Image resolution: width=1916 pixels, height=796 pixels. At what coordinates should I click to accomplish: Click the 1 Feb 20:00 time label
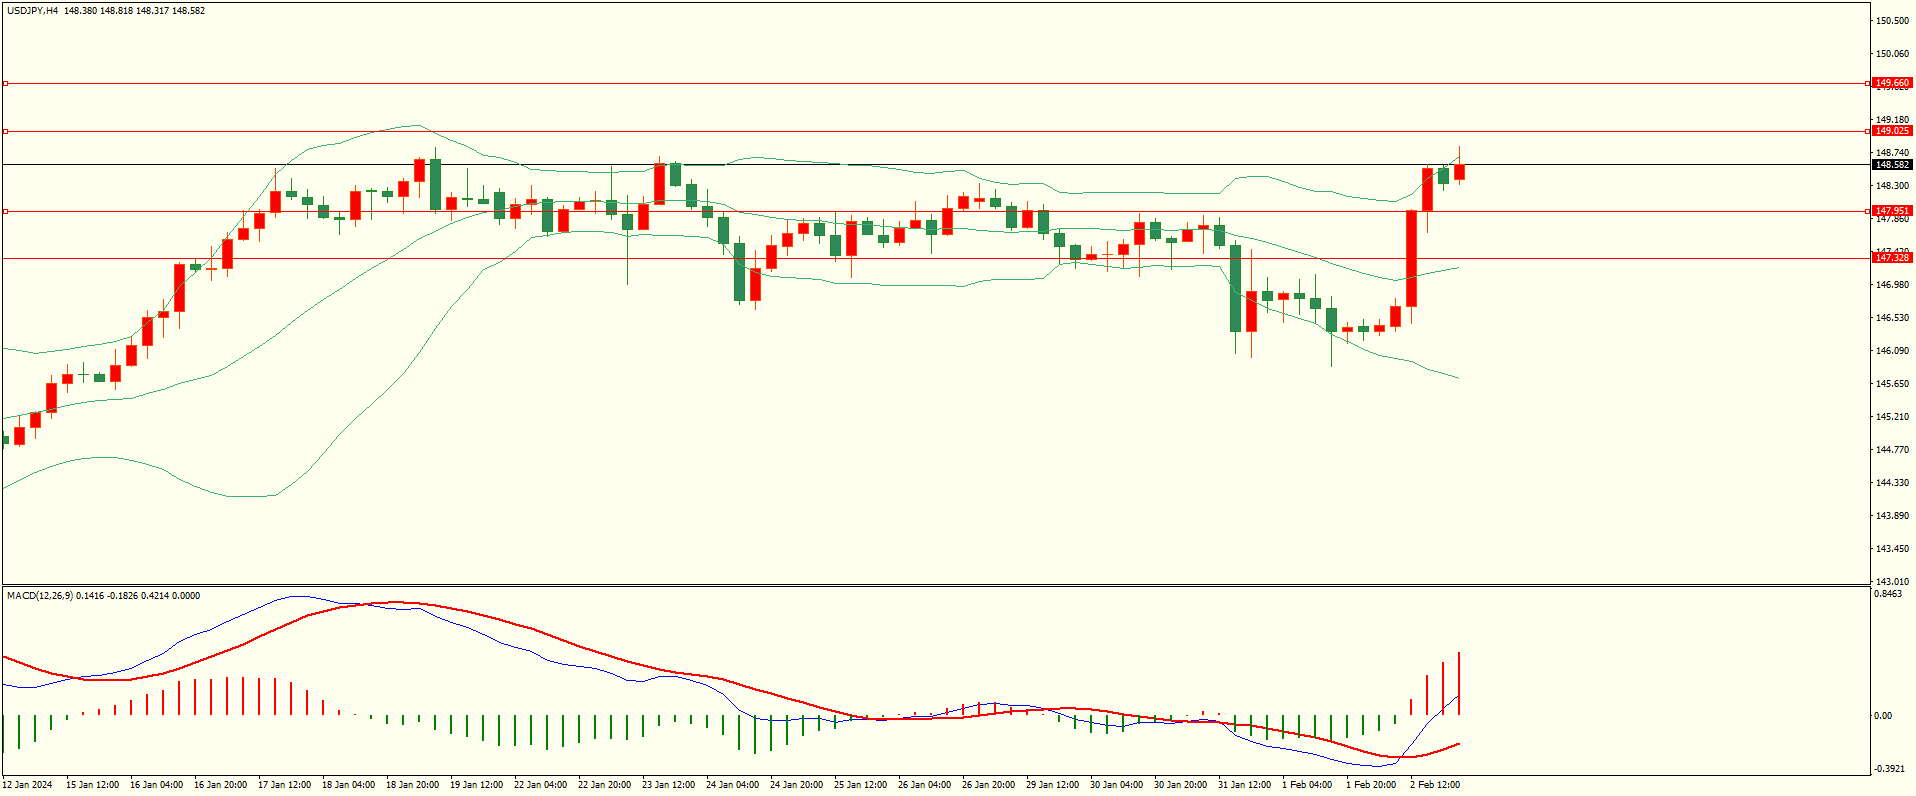coord(1371,784)
